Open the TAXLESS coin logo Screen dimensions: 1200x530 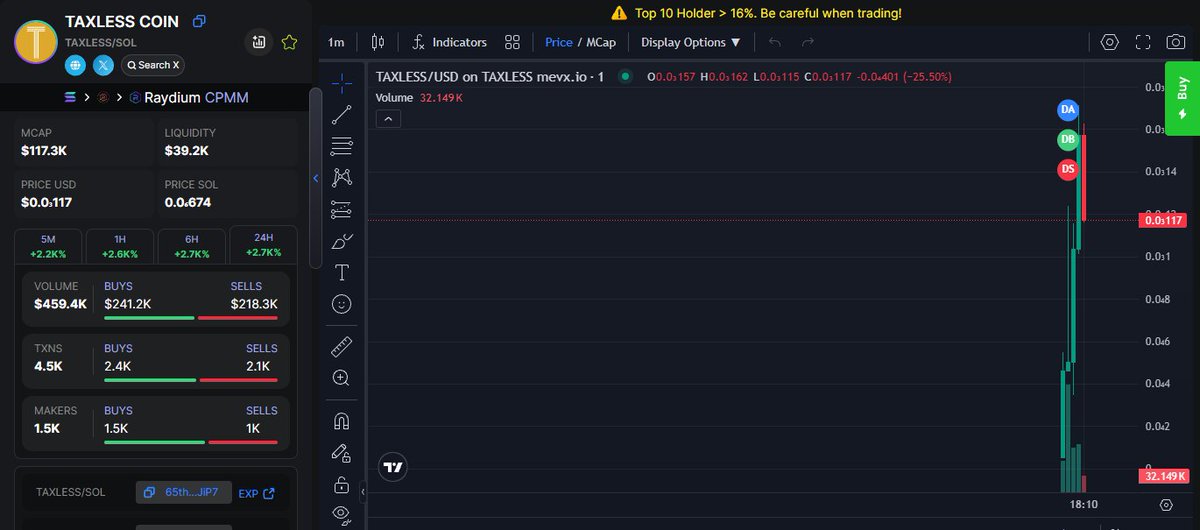(36, 42)
